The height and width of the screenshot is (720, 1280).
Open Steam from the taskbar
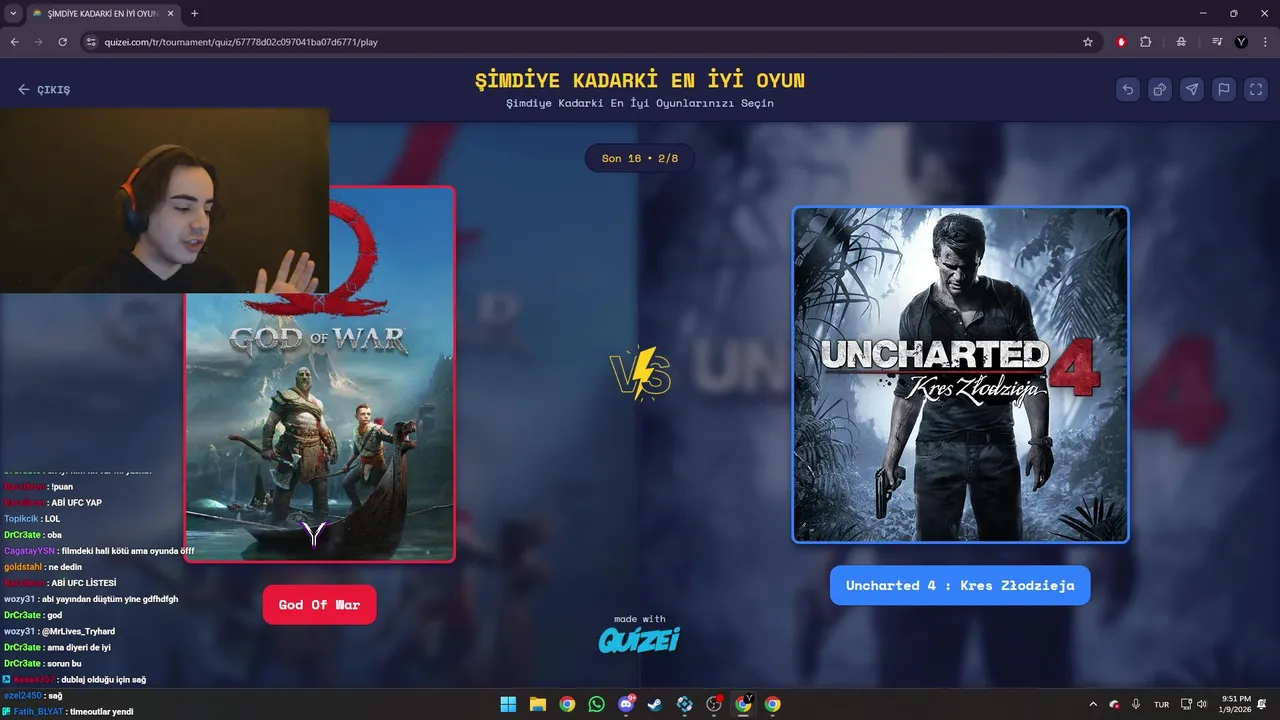click(x=655, y=704)
